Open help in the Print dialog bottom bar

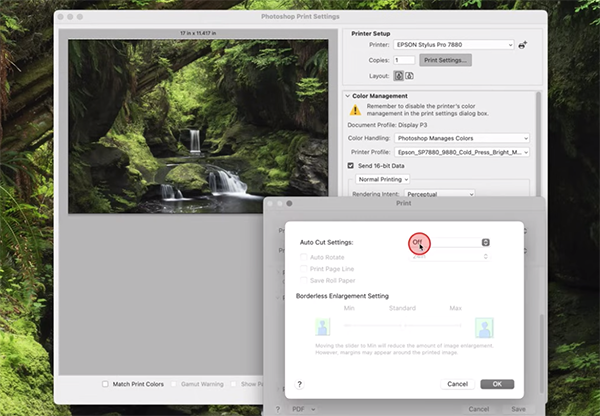click(278, 409)
